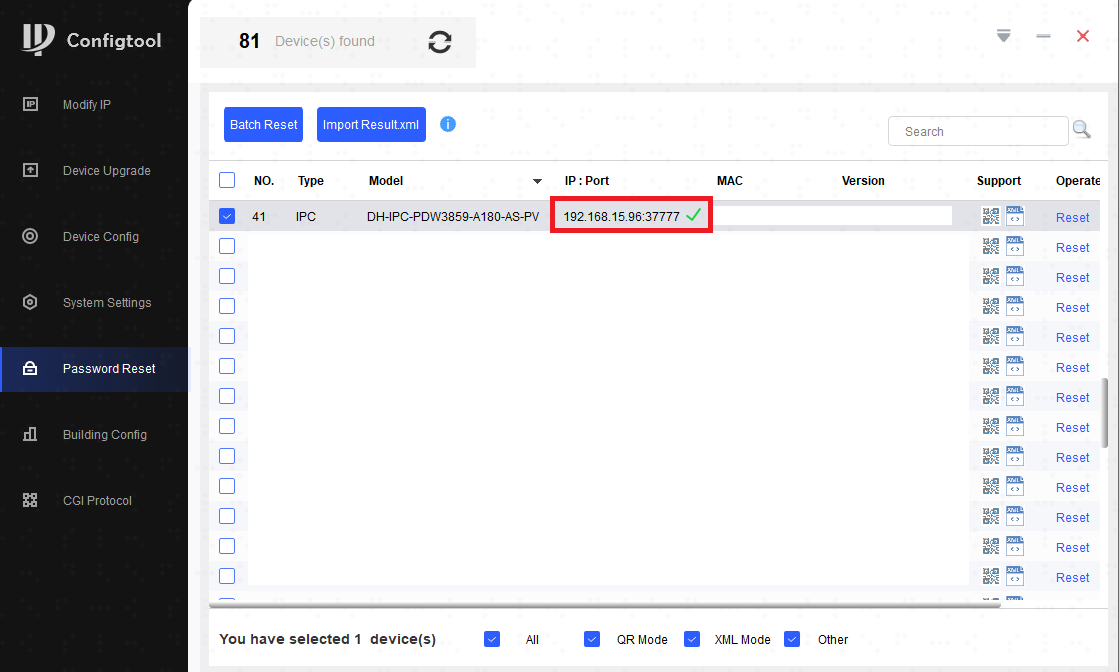Click the Support column header
This screenshot has width=1119, height=672.
(x=998, y=180)
